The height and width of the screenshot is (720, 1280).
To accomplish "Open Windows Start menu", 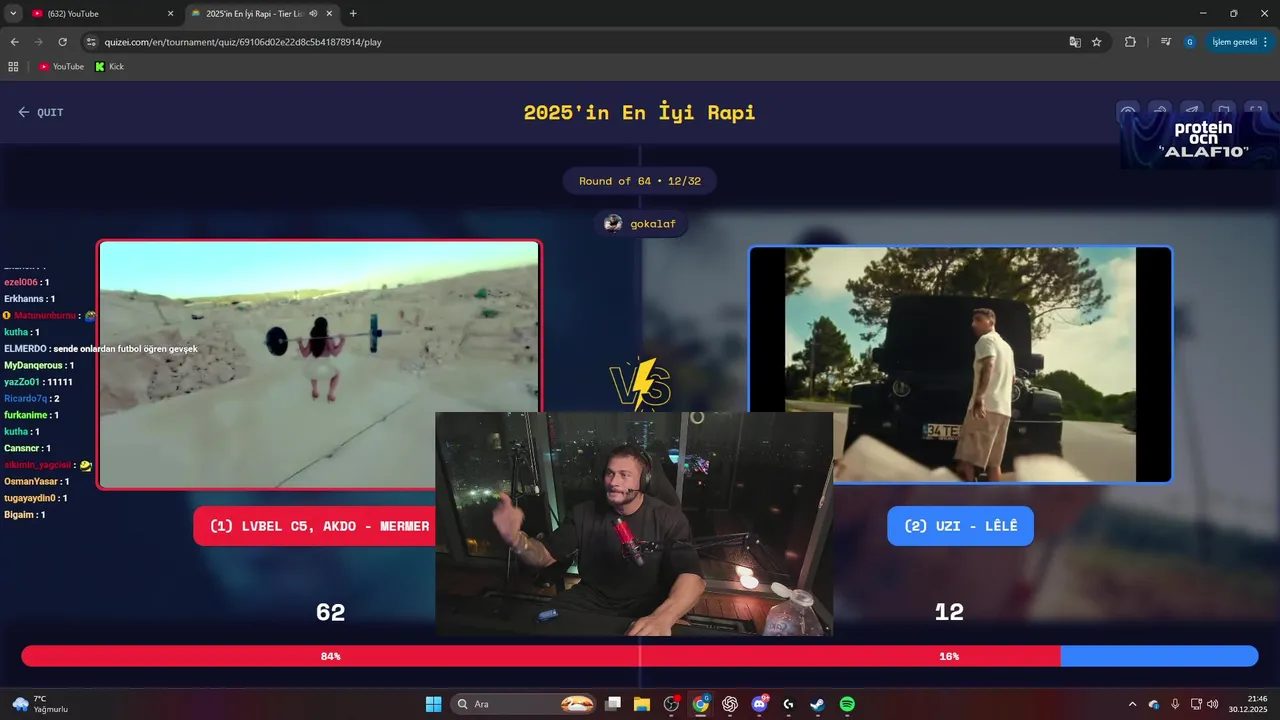I will tap(434, 704).
